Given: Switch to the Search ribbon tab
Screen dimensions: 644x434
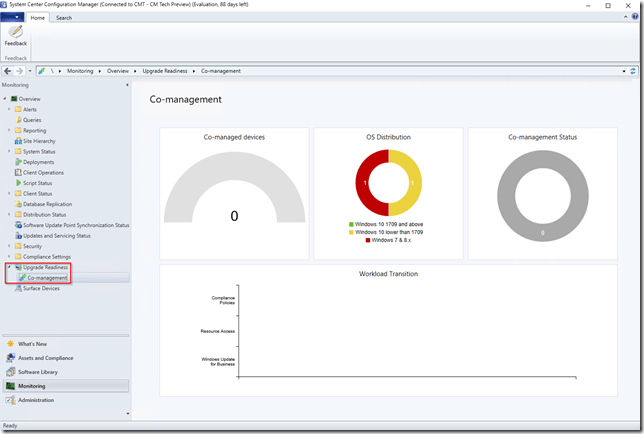Looking at the screenshot, I should (63, 18).
